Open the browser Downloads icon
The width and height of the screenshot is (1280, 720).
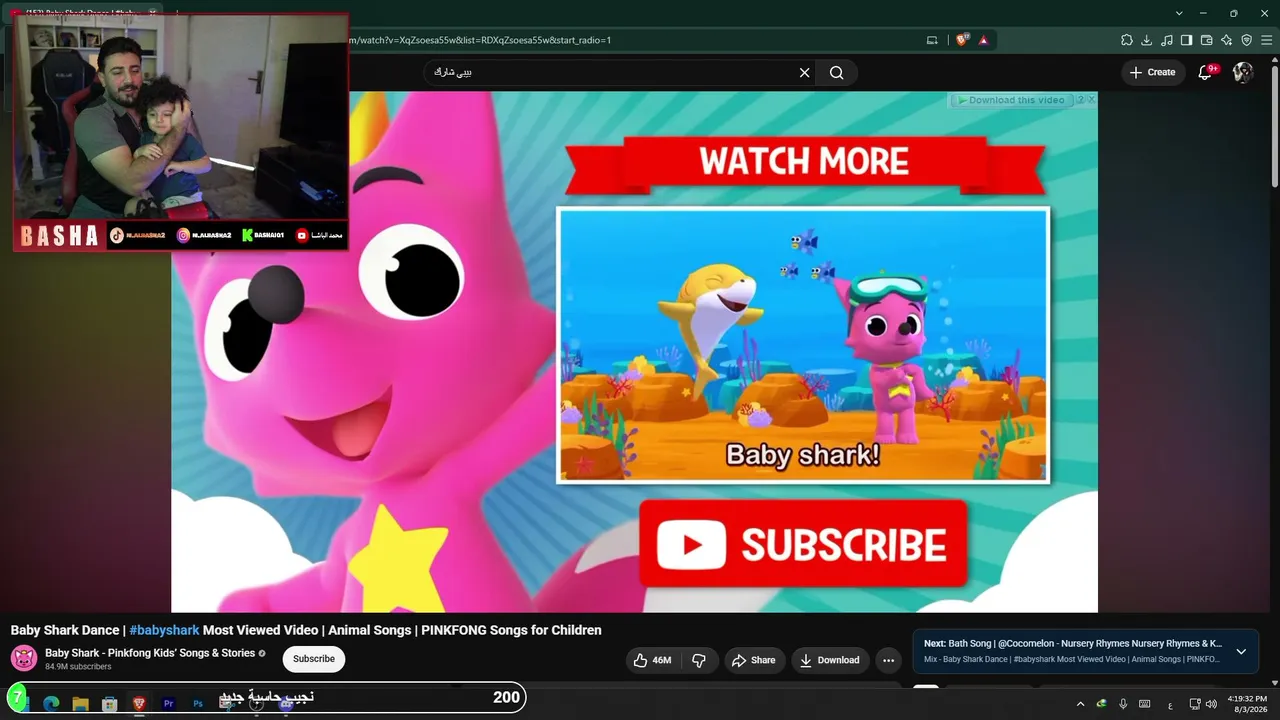pos(1147,40)
